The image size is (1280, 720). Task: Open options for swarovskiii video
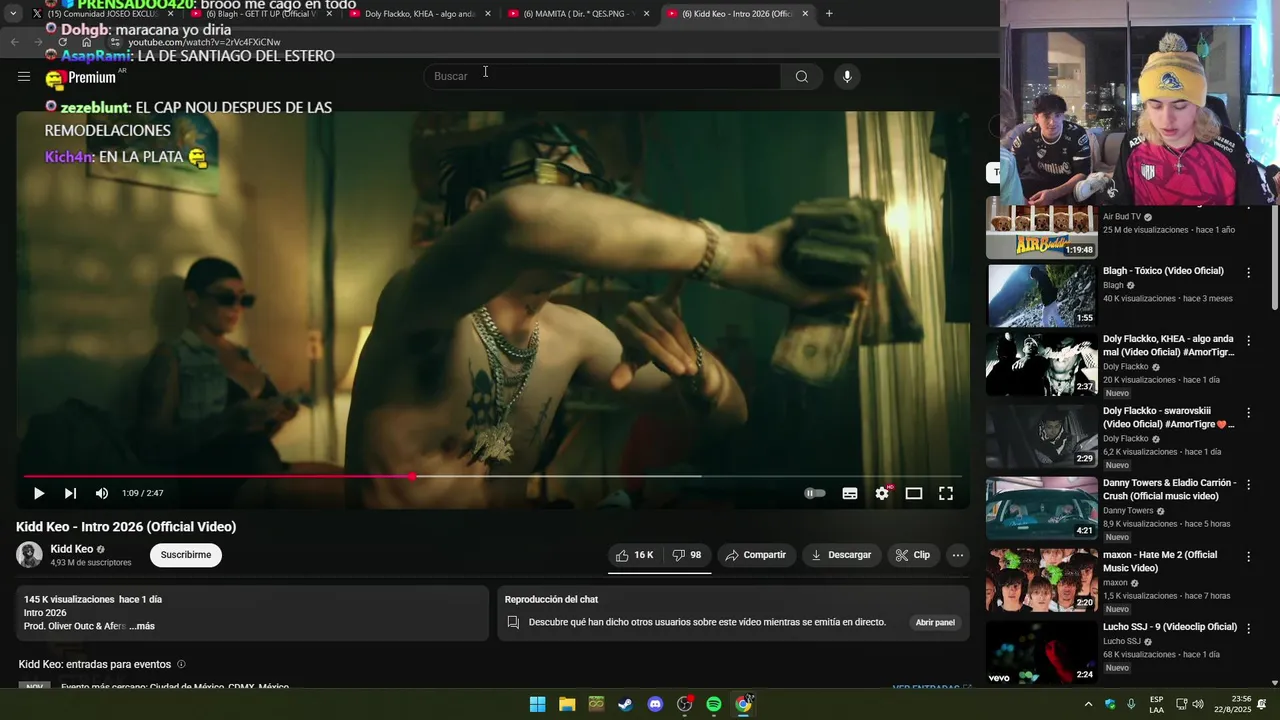click(1248, 413)
